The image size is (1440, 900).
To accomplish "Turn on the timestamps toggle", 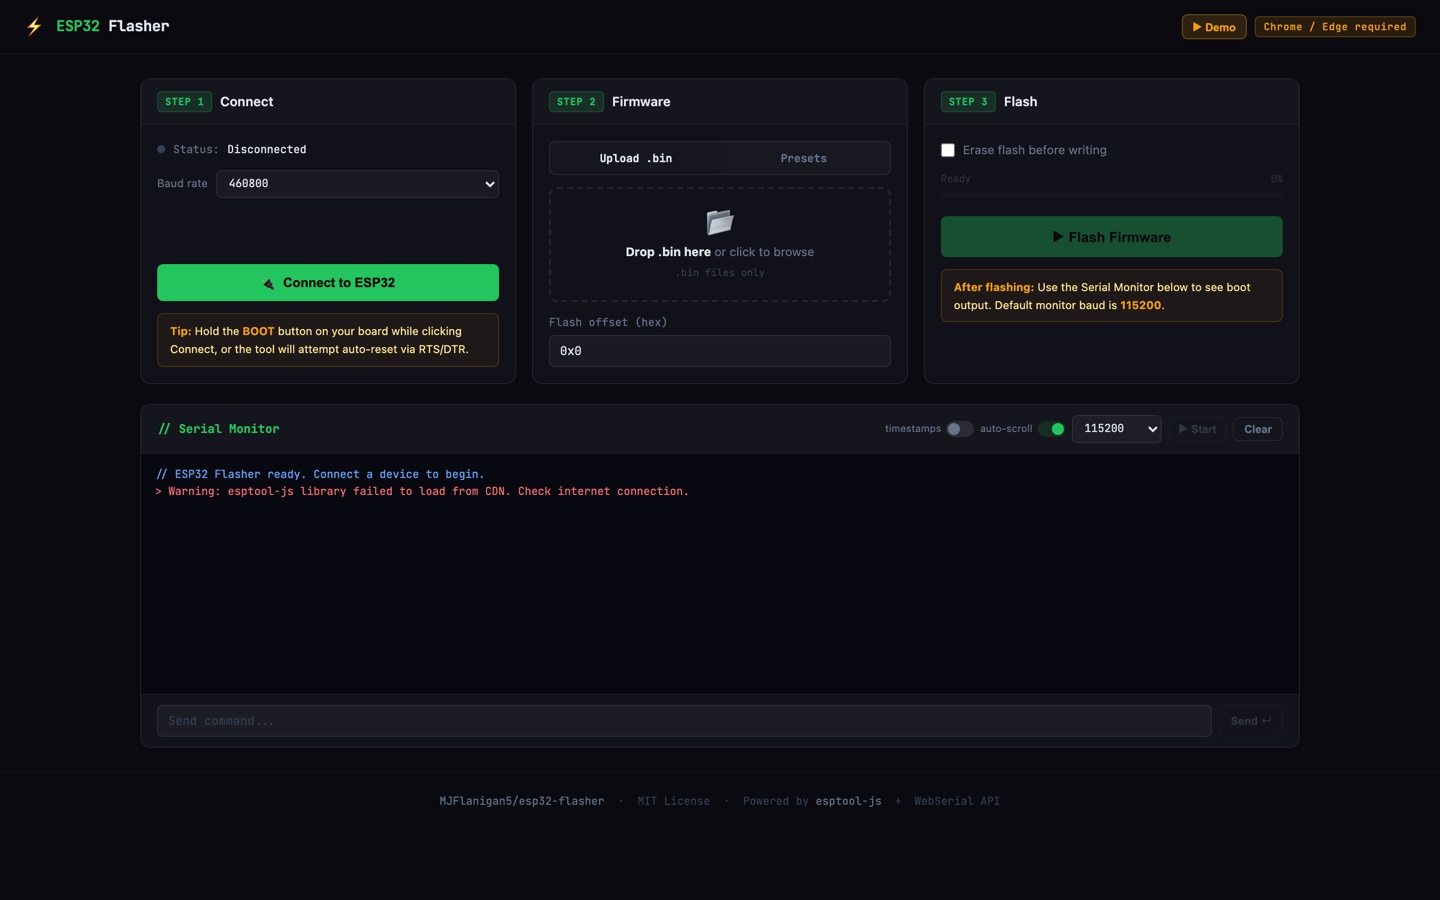I will (958, 428).
